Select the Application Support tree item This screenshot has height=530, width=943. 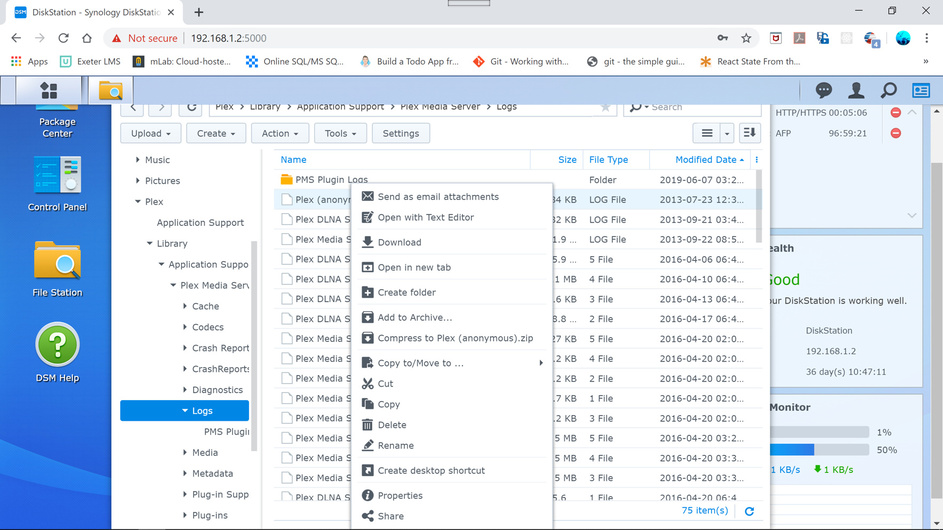[x=200, y=223]
